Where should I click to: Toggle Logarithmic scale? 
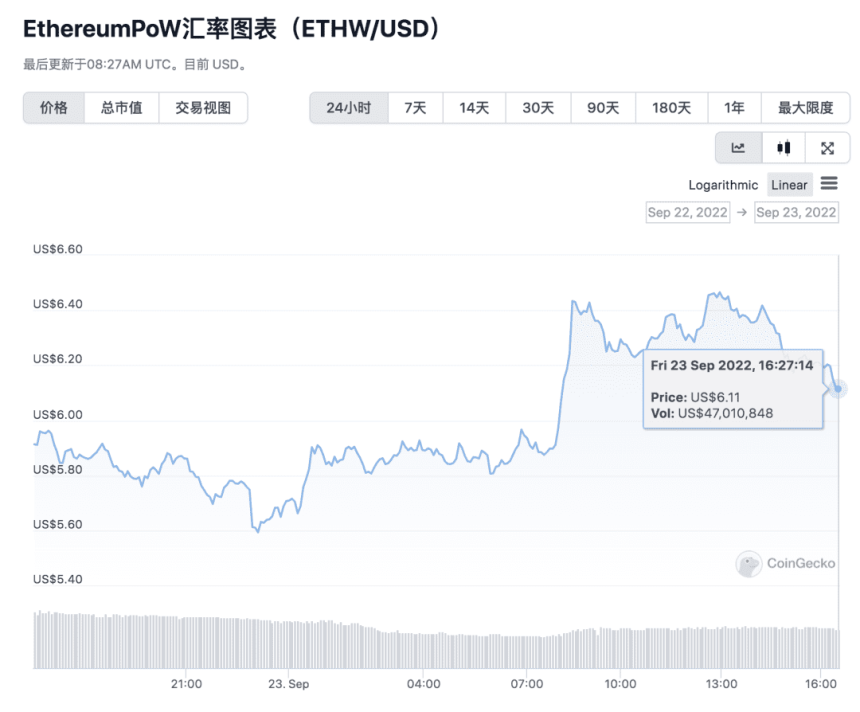(x=723, y=185)
